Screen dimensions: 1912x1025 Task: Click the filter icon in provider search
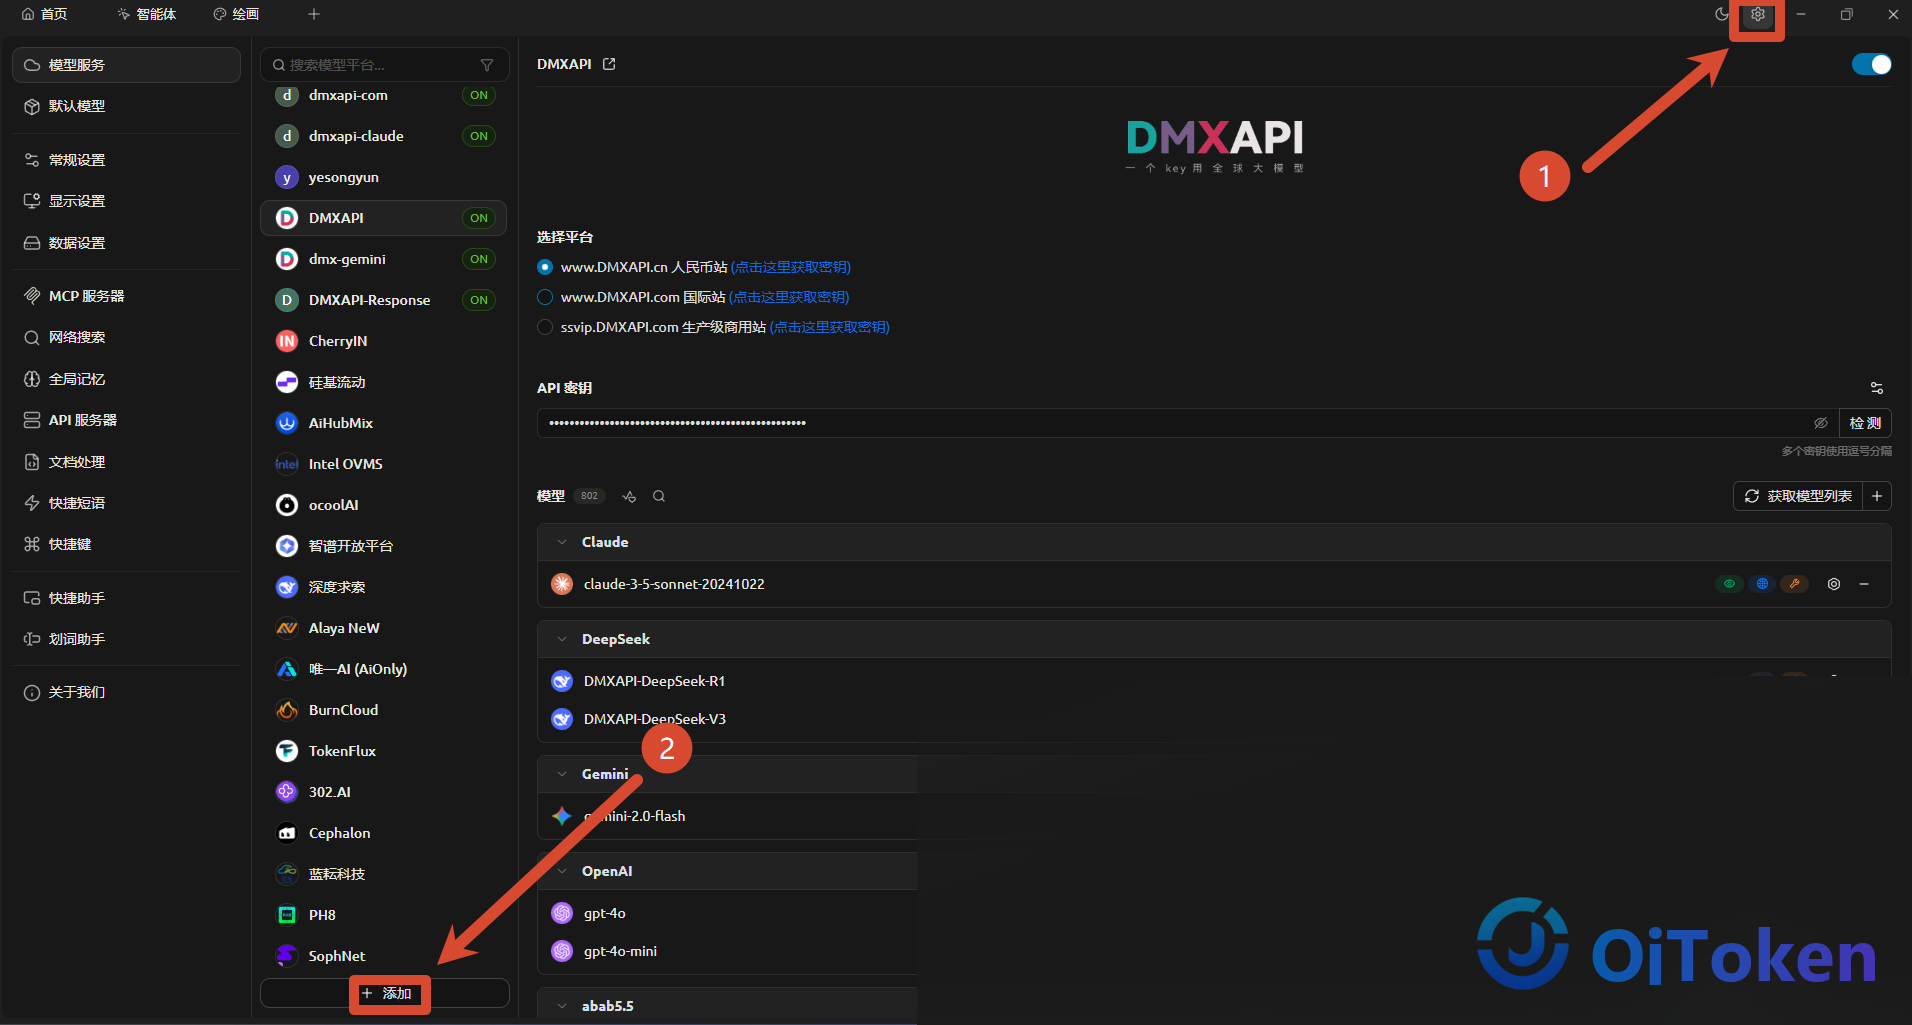point(487,65)
